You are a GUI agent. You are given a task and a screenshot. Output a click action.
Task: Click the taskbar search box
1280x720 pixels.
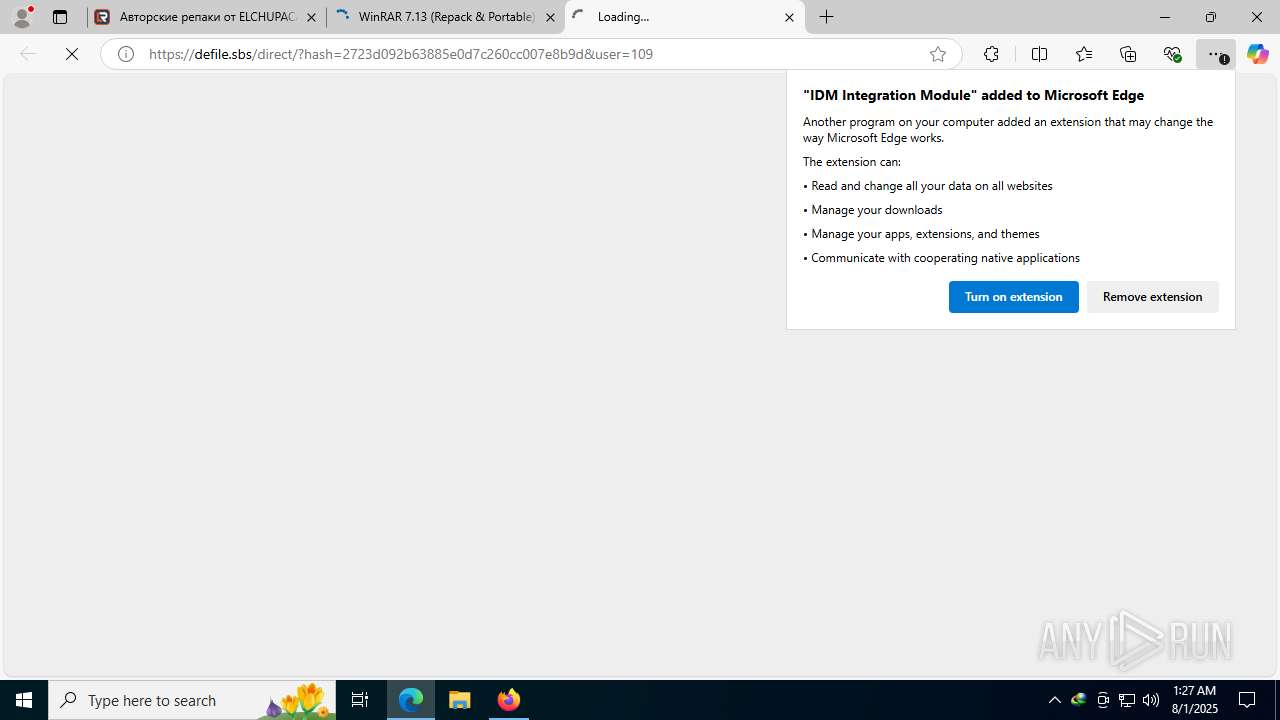192,700
